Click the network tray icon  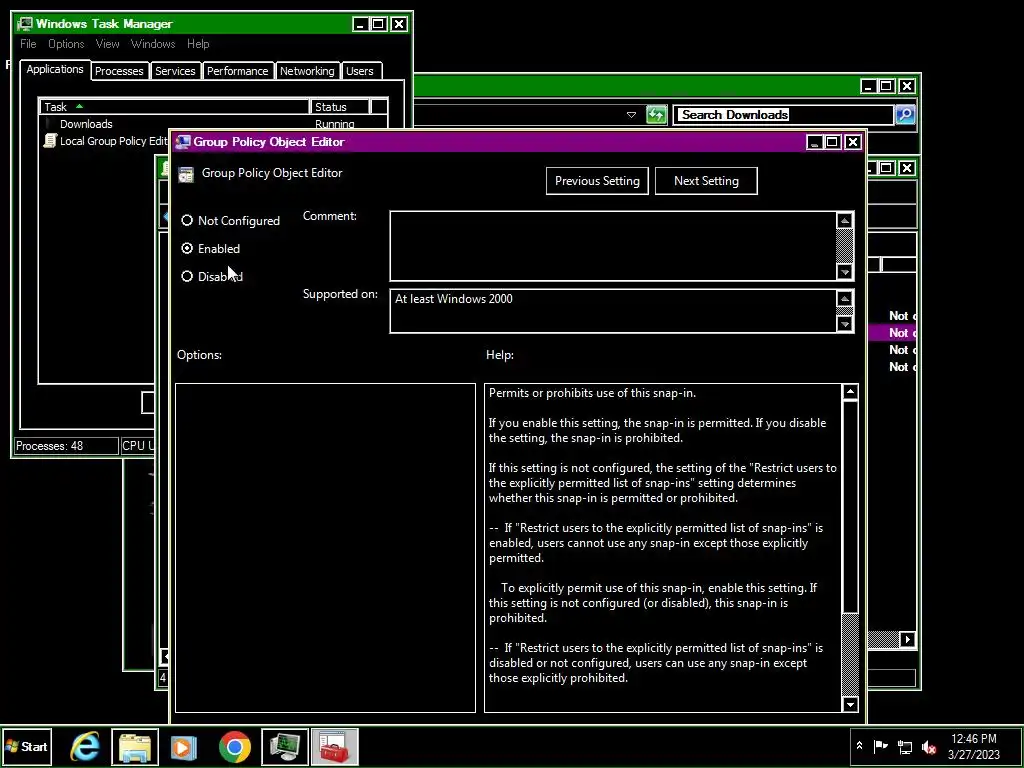click(904, 746)
